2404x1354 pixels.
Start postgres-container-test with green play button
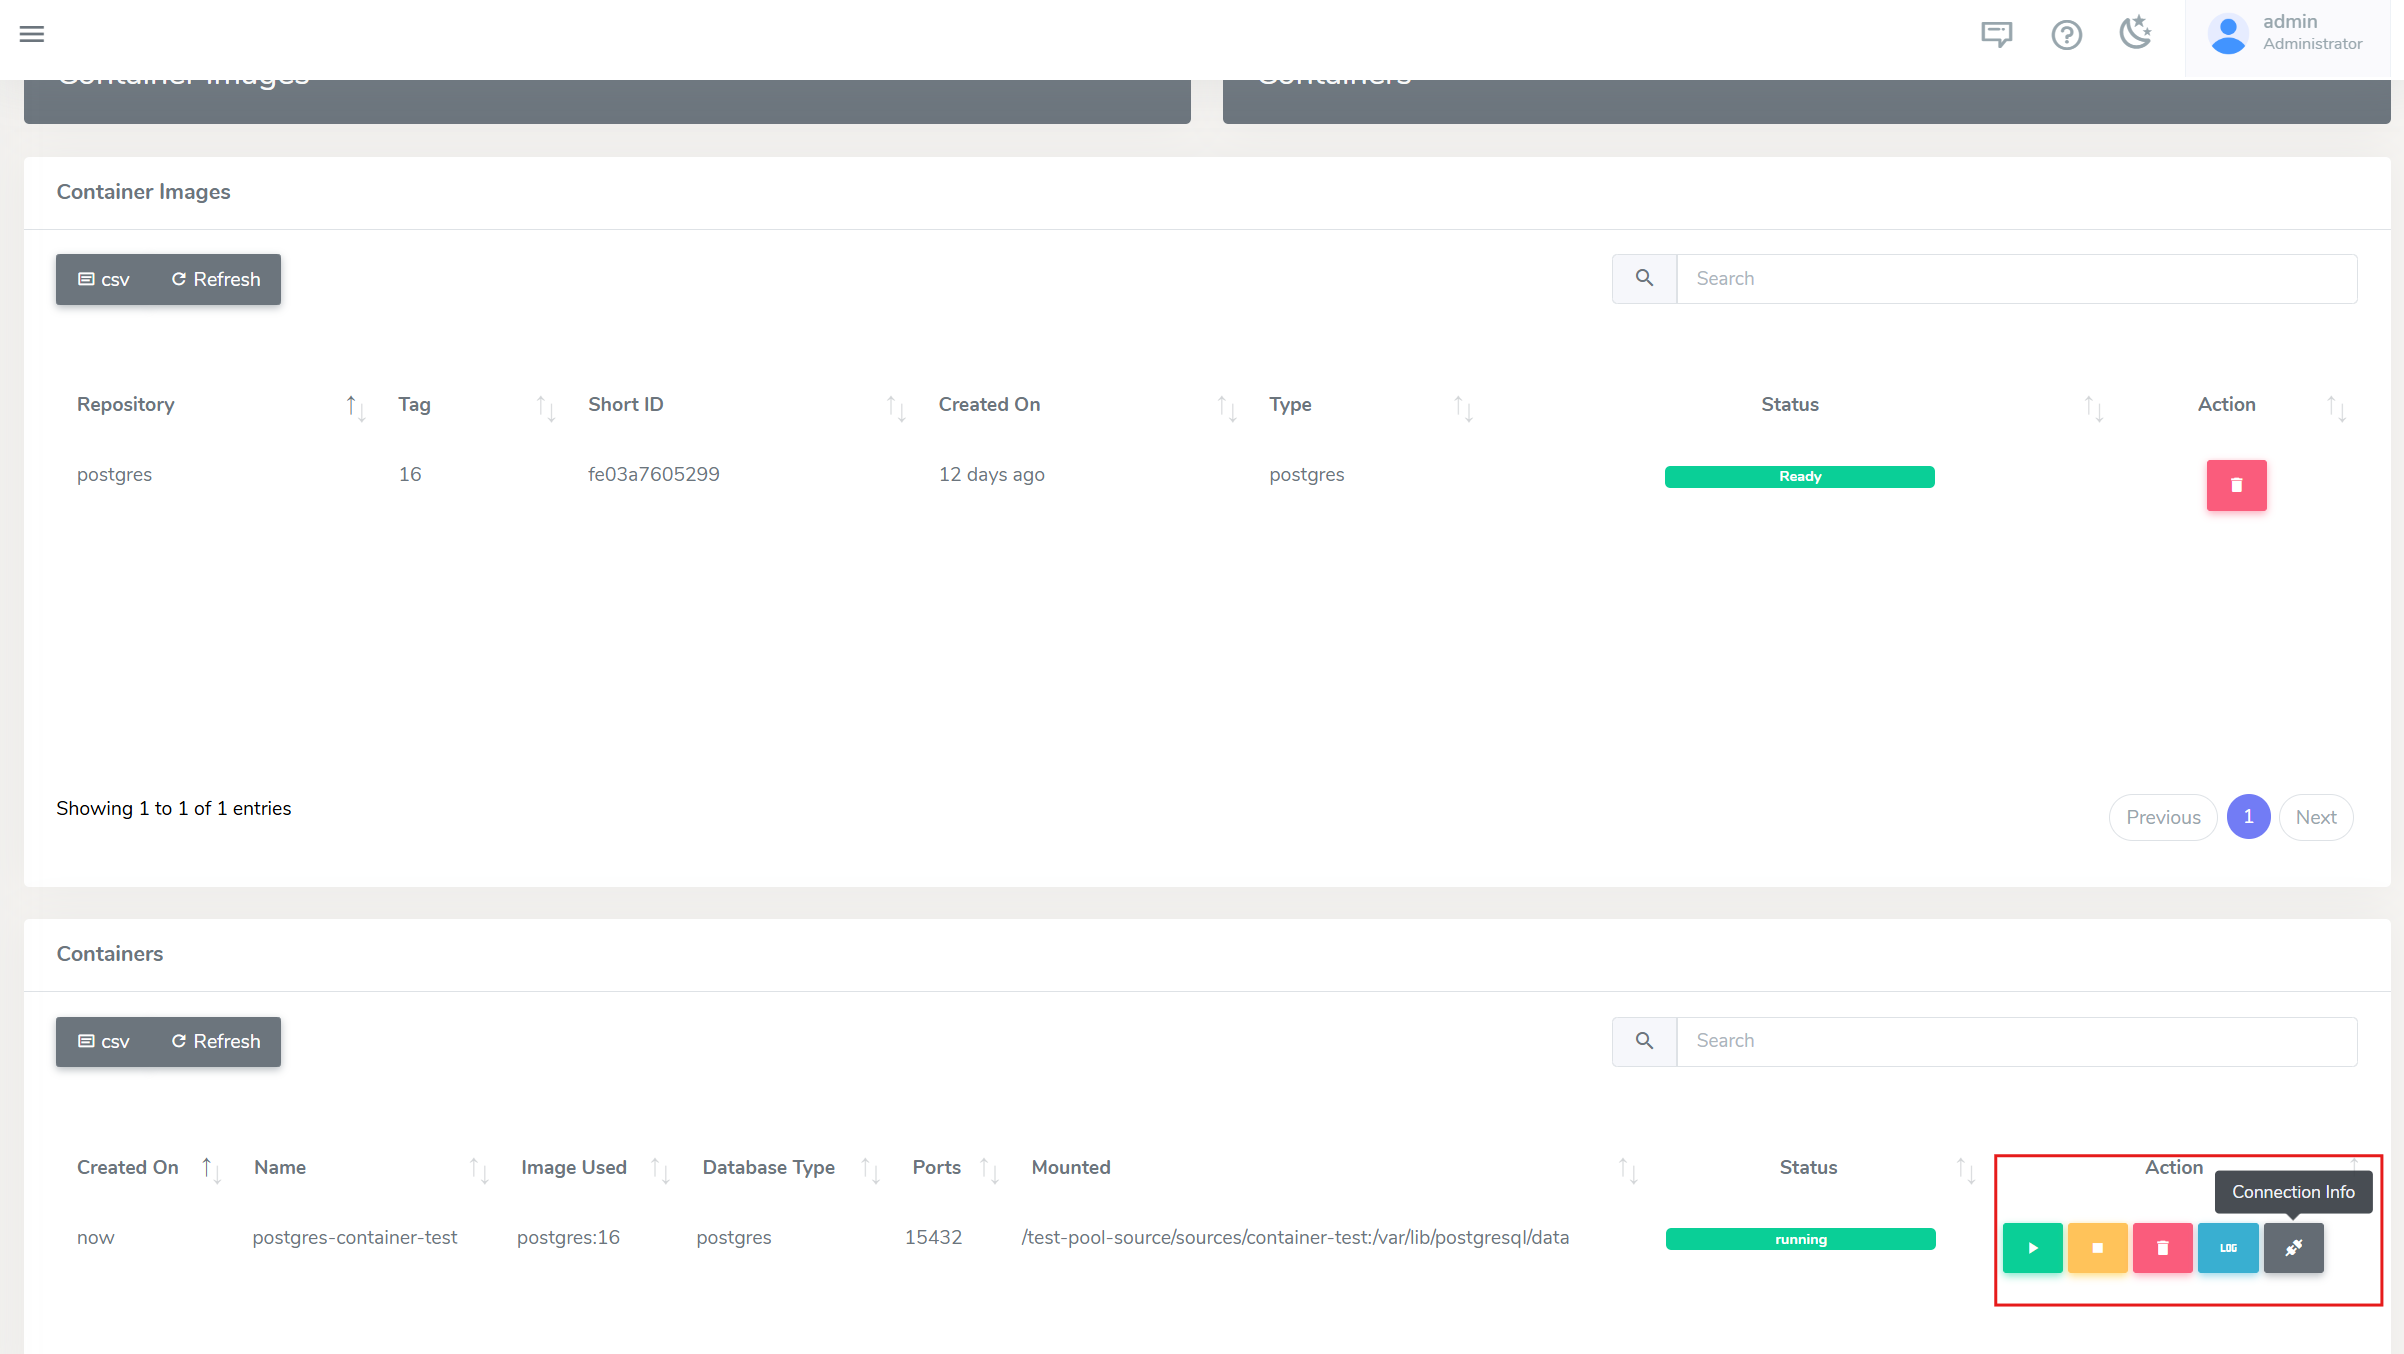pyautogui.click(x=2032, y=1248)
